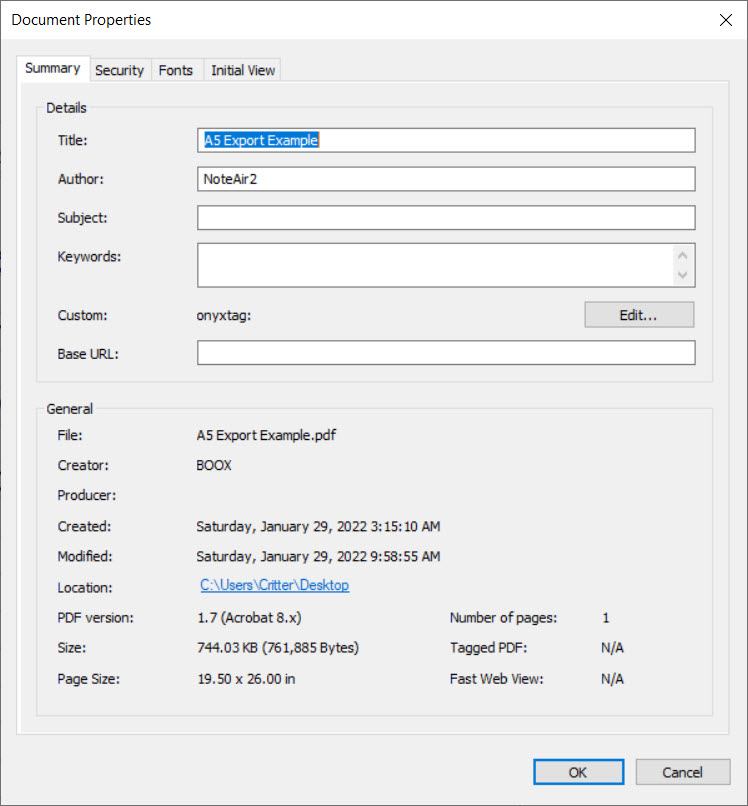This screenshot has height=806, width=748.
Task: Click the Keywords scroll down arrow
Action: [682, 275]
